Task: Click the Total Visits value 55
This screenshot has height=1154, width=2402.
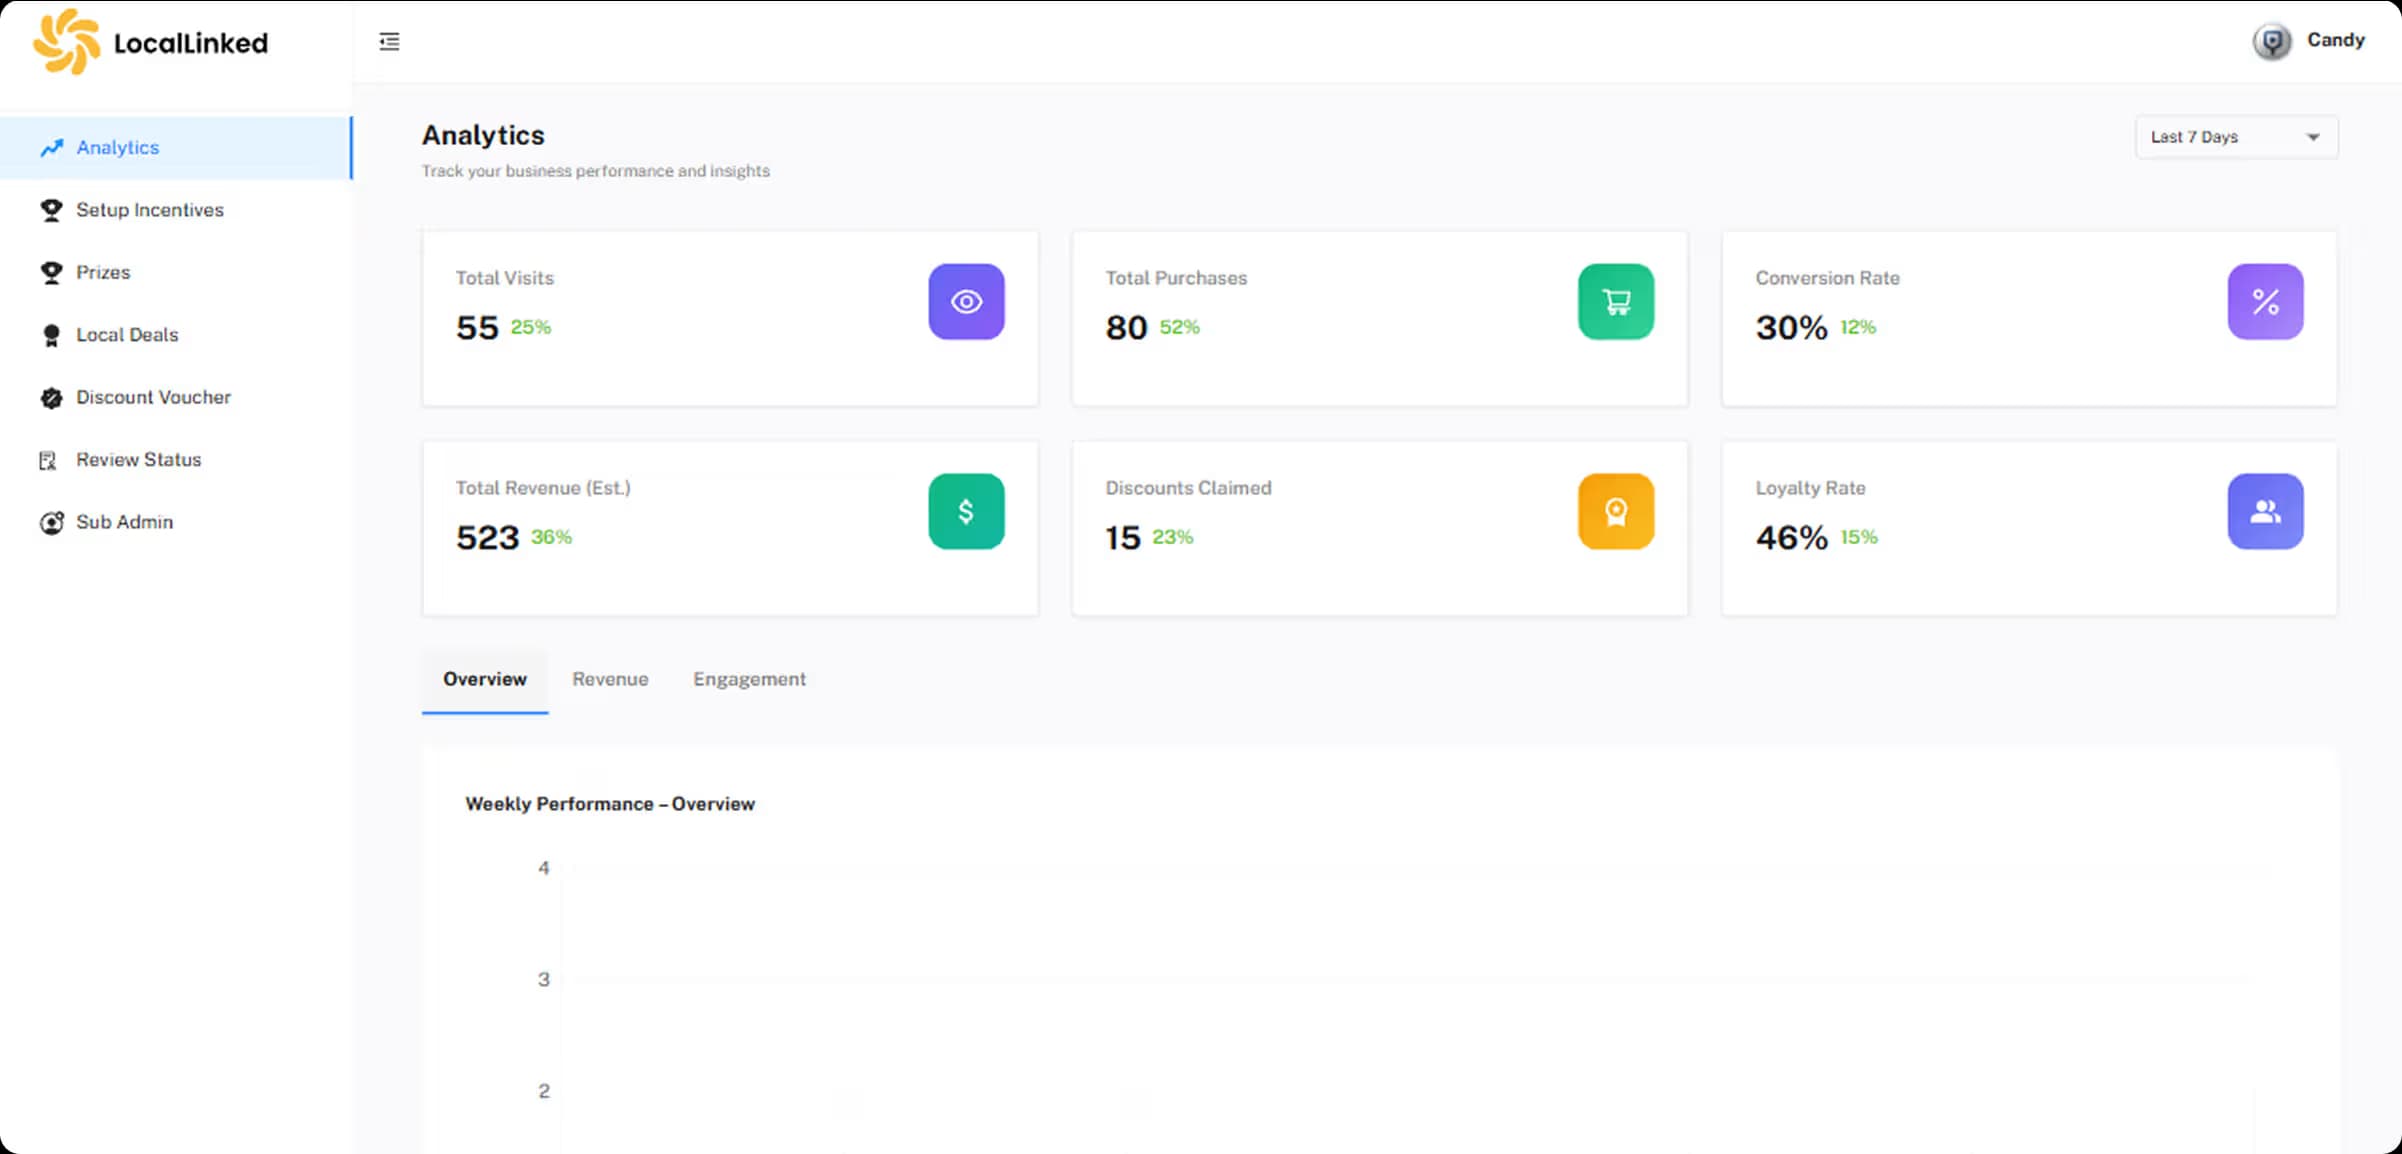Action: (x=477, y=328)
